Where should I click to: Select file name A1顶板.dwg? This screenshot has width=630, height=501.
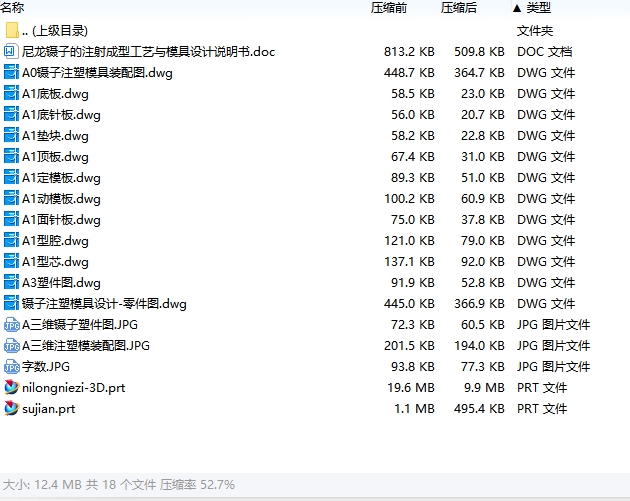click(55, 157)
